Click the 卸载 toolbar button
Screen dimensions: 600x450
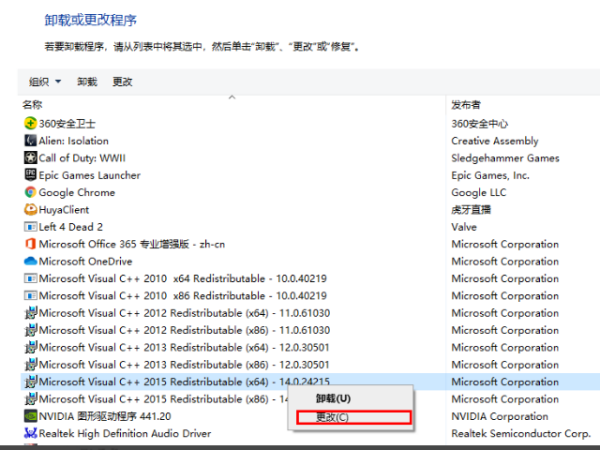[x=87, y=82]
